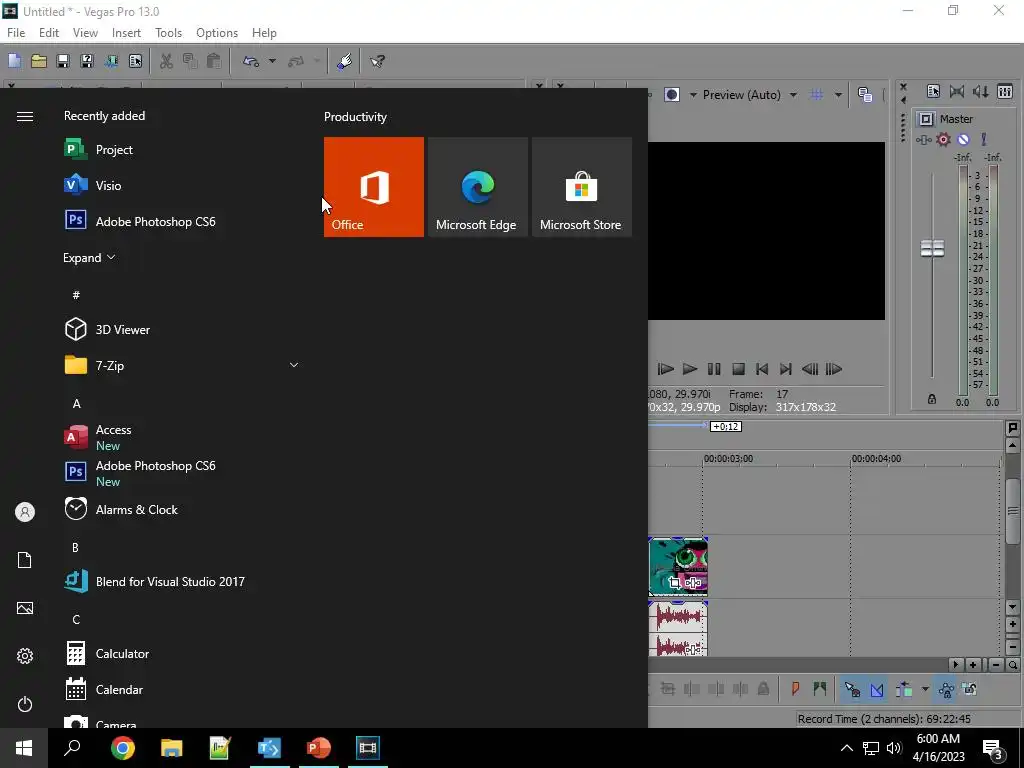Open the Edit menu
Image resolution: width=1024 pixels, height=768 pixels.
[49, 33]
